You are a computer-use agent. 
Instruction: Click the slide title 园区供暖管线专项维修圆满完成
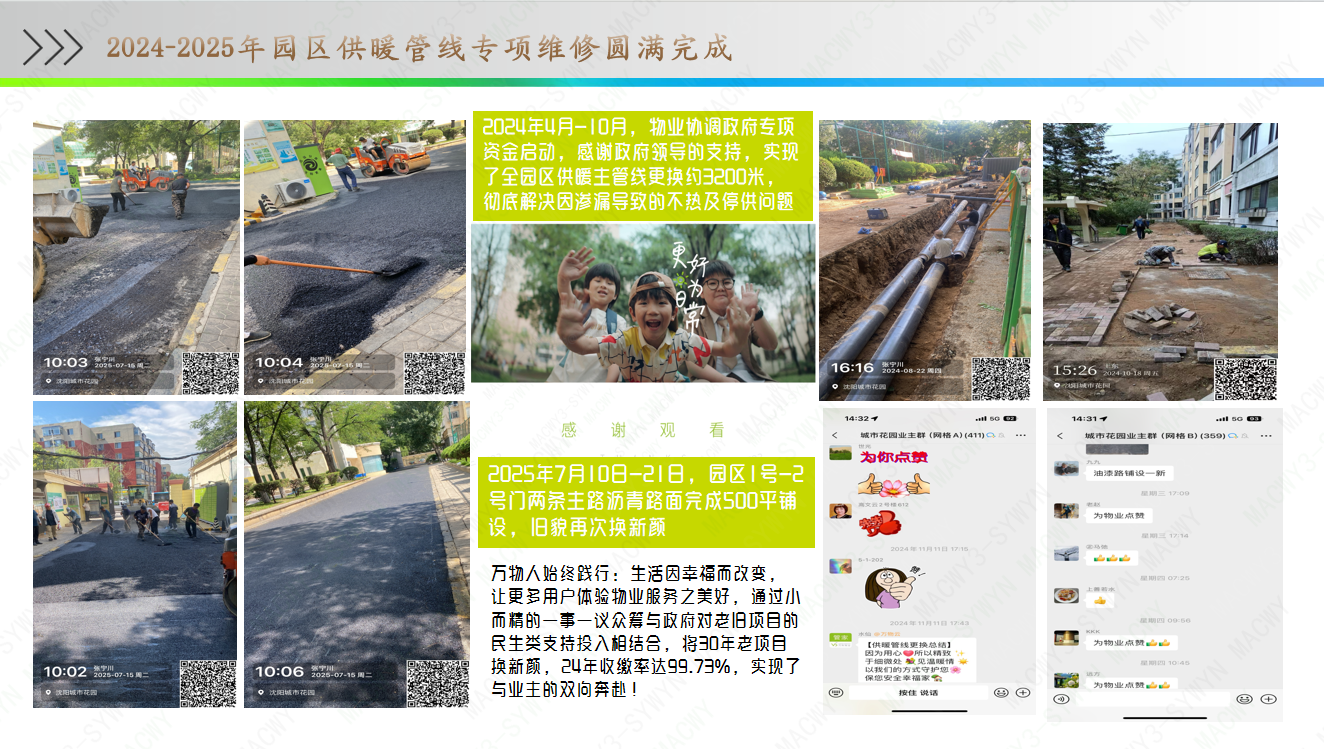[419, 48]
